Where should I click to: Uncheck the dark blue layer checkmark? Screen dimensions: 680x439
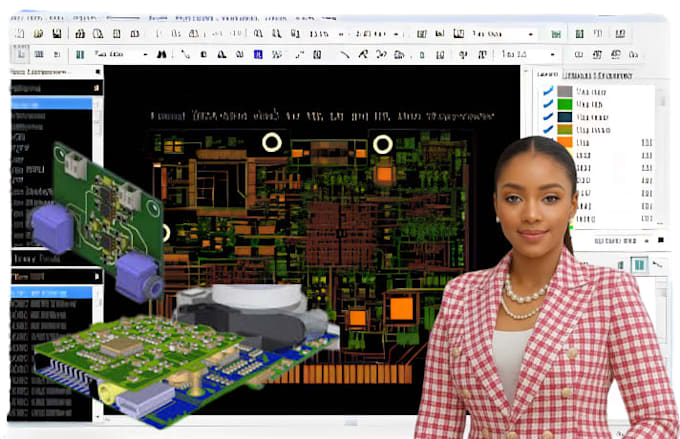(x=548, y=116)
